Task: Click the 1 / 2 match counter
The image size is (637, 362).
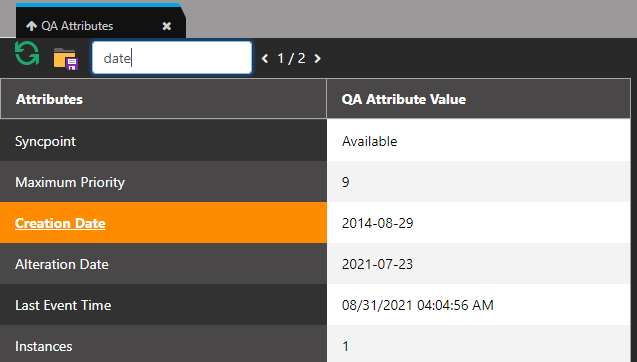Action: click(291, 59)
